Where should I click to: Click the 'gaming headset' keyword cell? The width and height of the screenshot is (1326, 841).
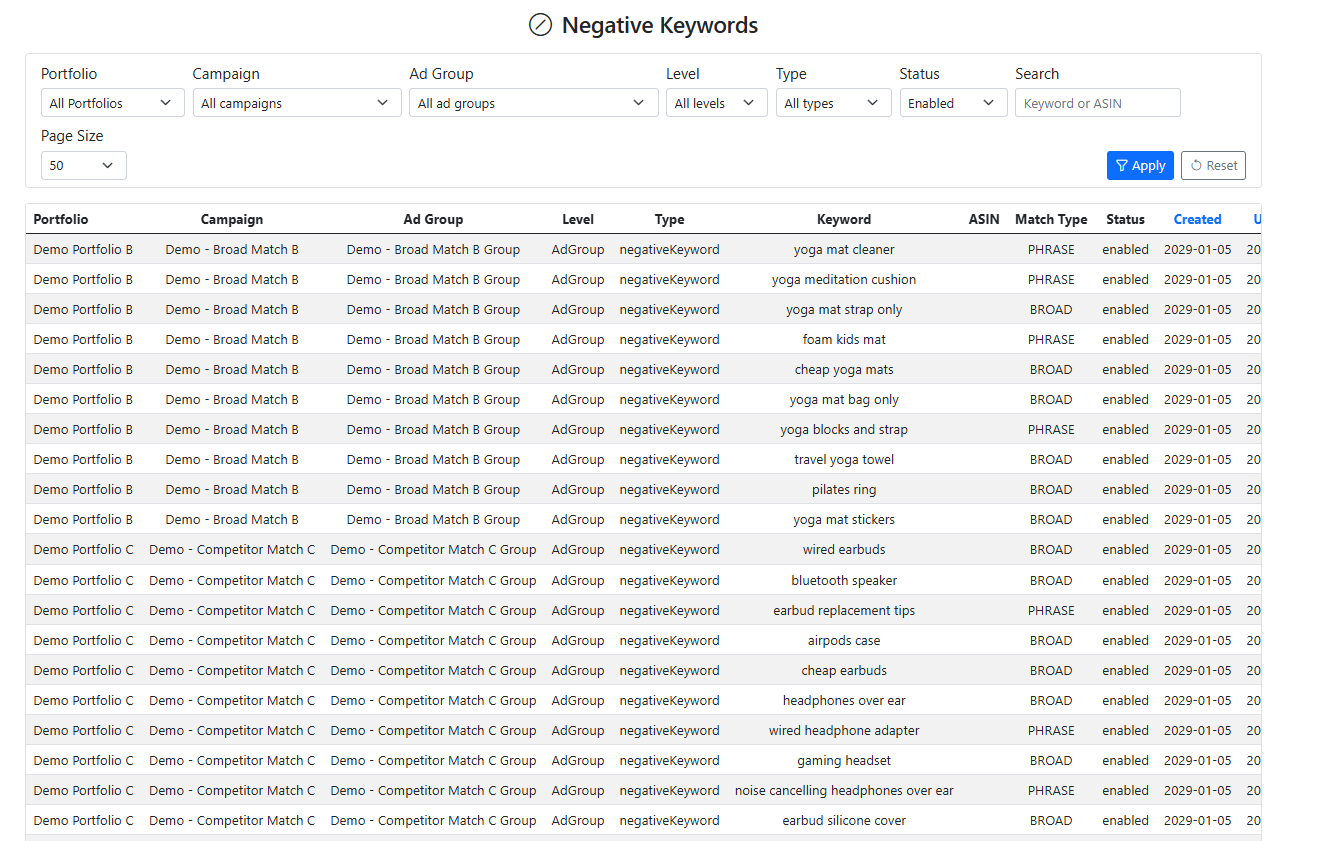pyautogui.click(x=843, y=760)
